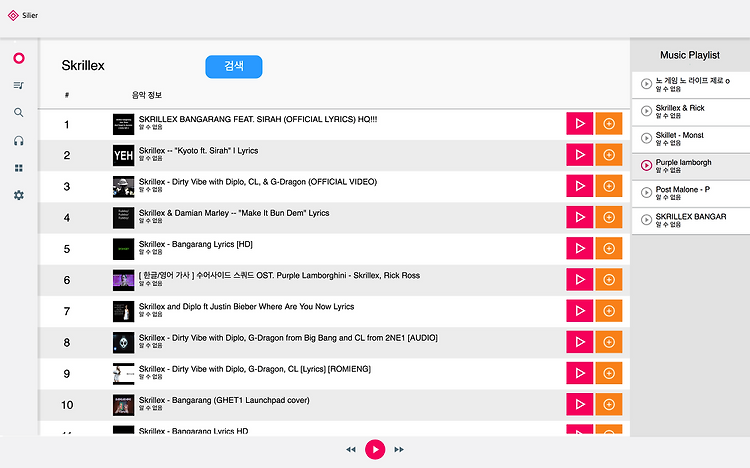Image resolution: width=750 pixels, height=468 pixels.
Task: Open thumbnail of Bangarang GHET1 Launchpad cover
Action: (123, 405)
